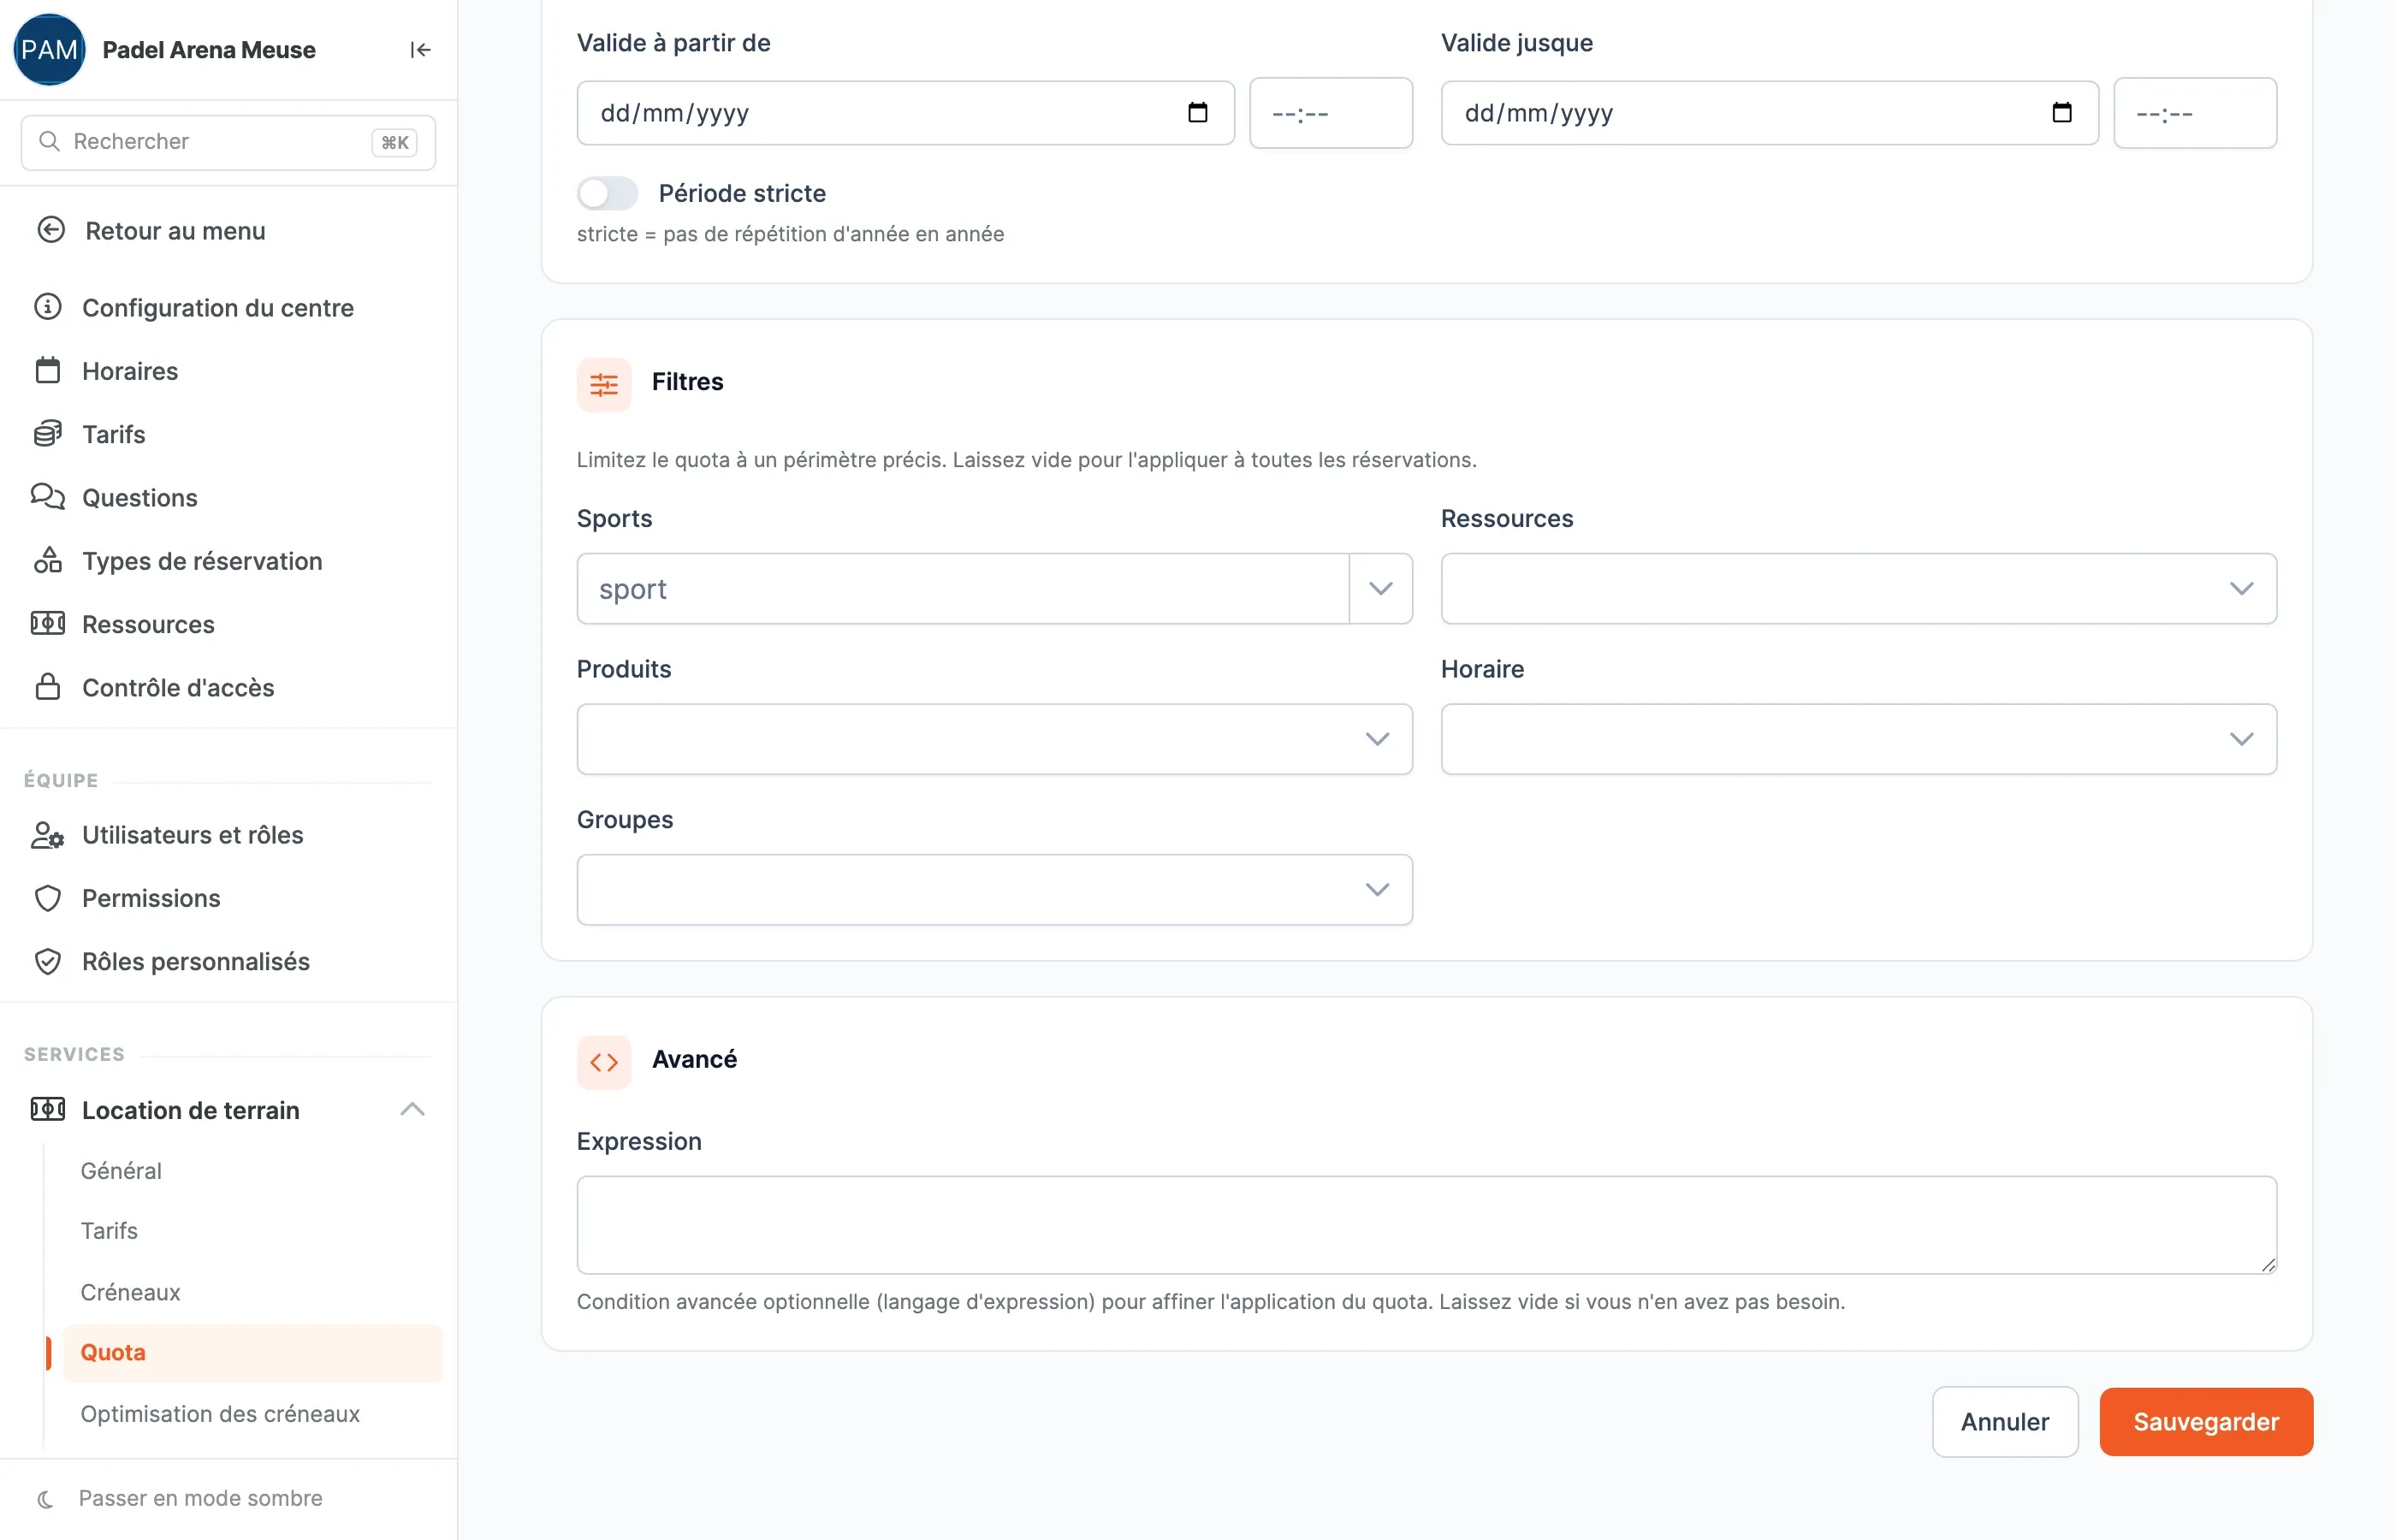
Task: Click the Questions chat bubbles icon
Action: tap(48, 497)
